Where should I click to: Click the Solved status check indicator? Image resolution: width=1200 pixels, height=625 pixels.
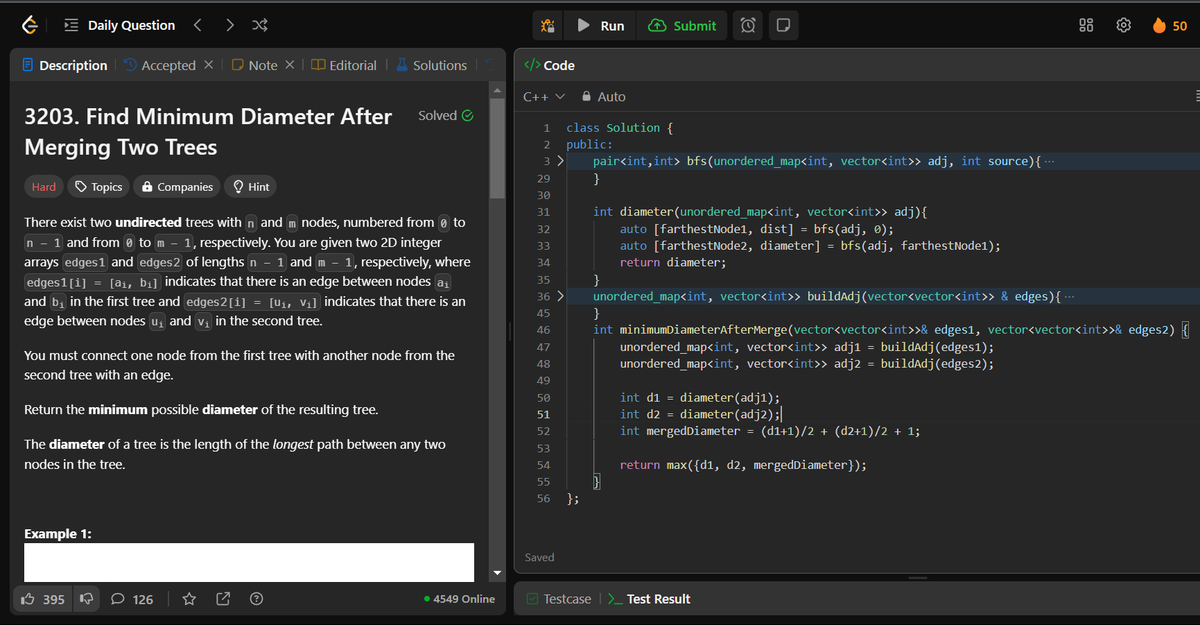(445, 116)
